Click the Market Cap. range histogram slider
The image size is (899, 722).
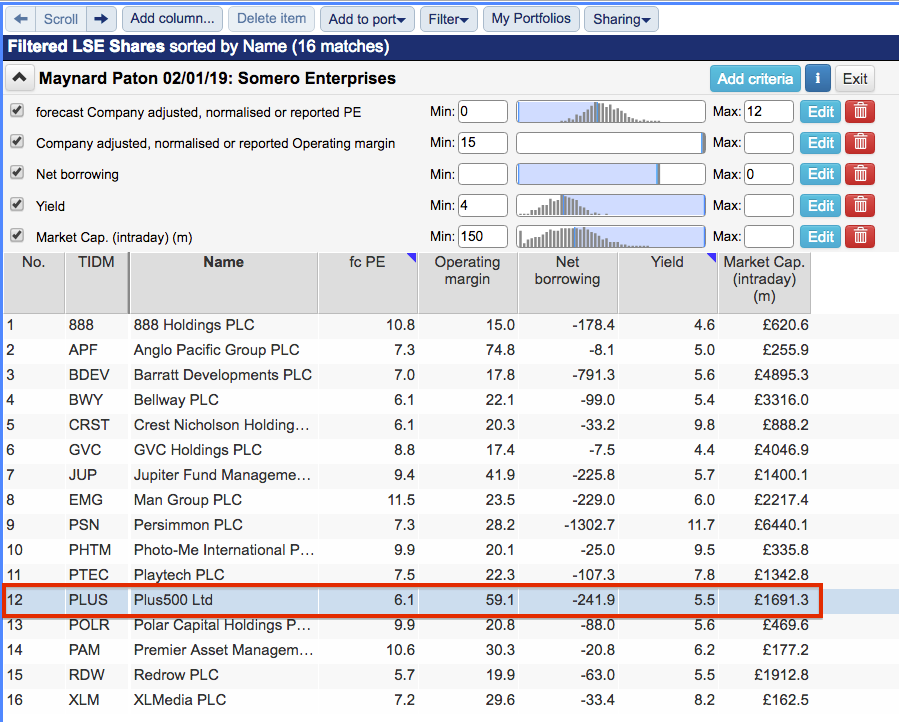(x=611, y=237)
